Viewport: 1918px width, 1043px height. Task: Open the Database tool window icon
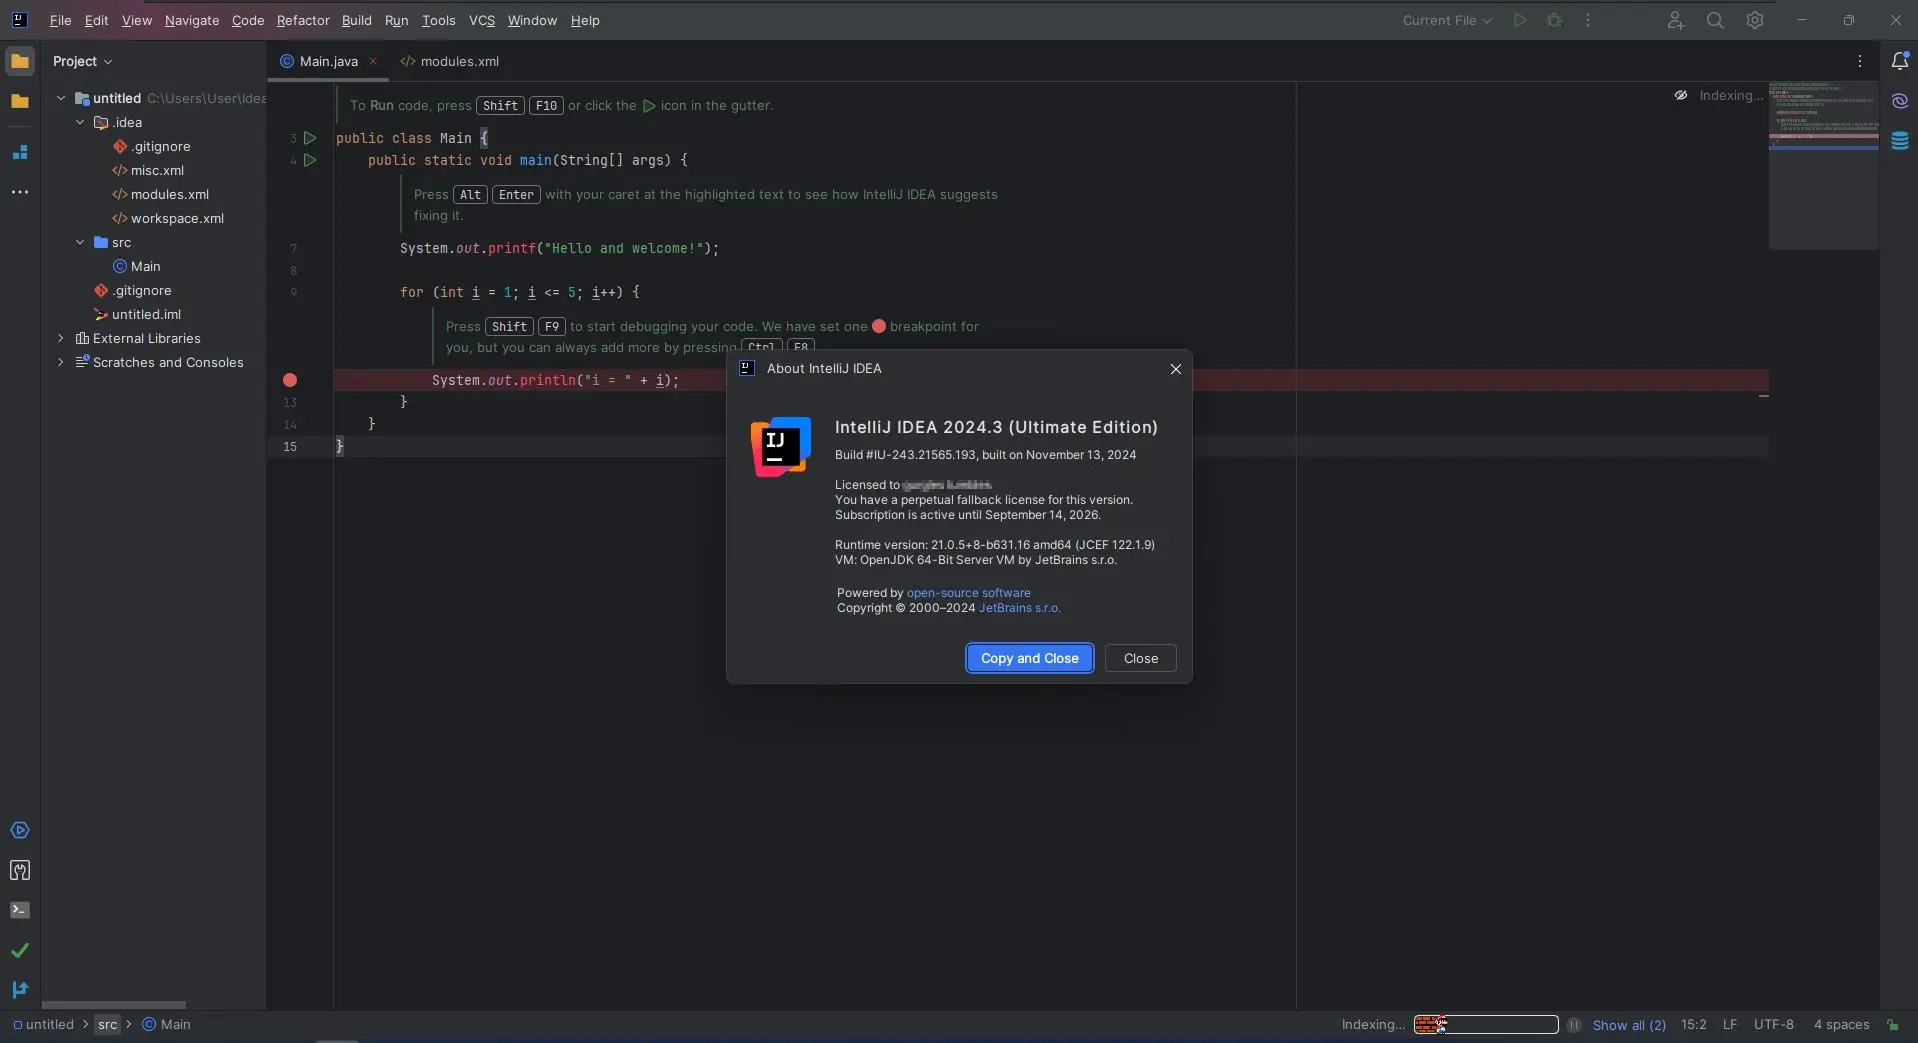click(1902, 141)
